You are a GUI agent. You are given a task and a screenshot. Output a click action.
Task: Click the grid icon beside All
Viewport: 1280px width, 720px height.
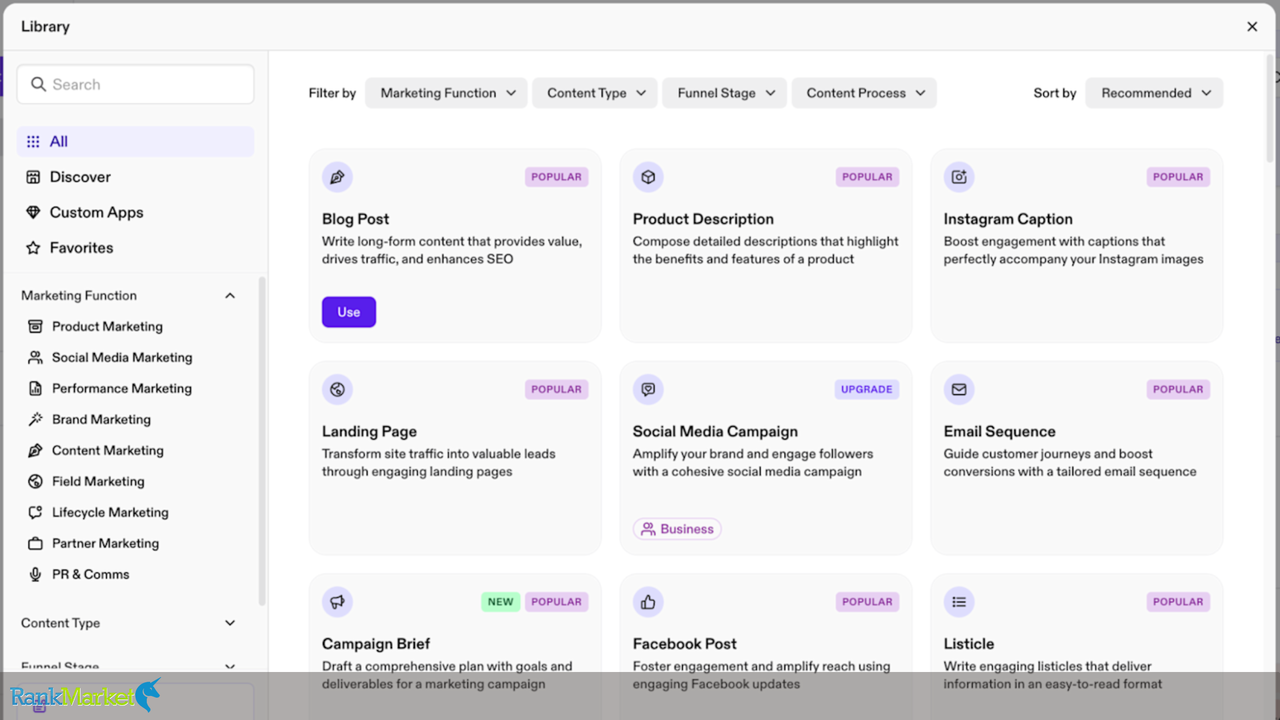click(x=33, y=142)
